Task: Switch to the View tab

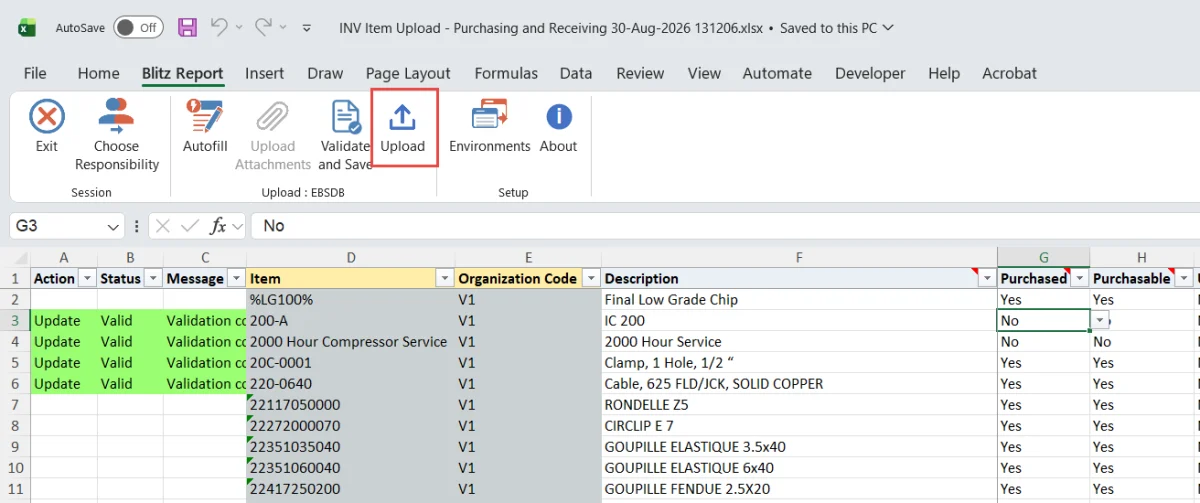Action: coord(704,73)
